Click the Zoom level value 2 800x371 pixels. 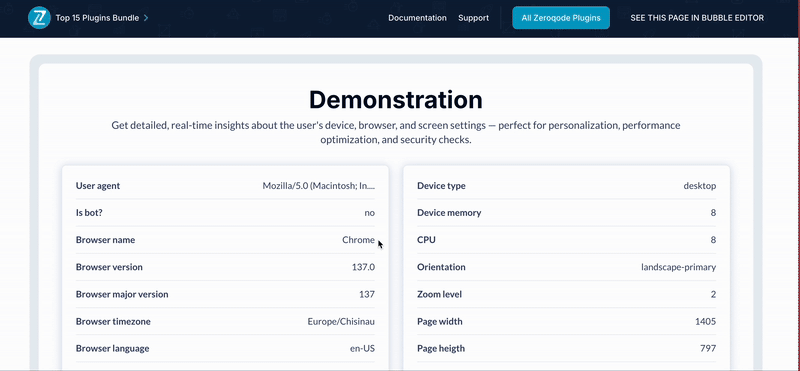click(713, 294)
